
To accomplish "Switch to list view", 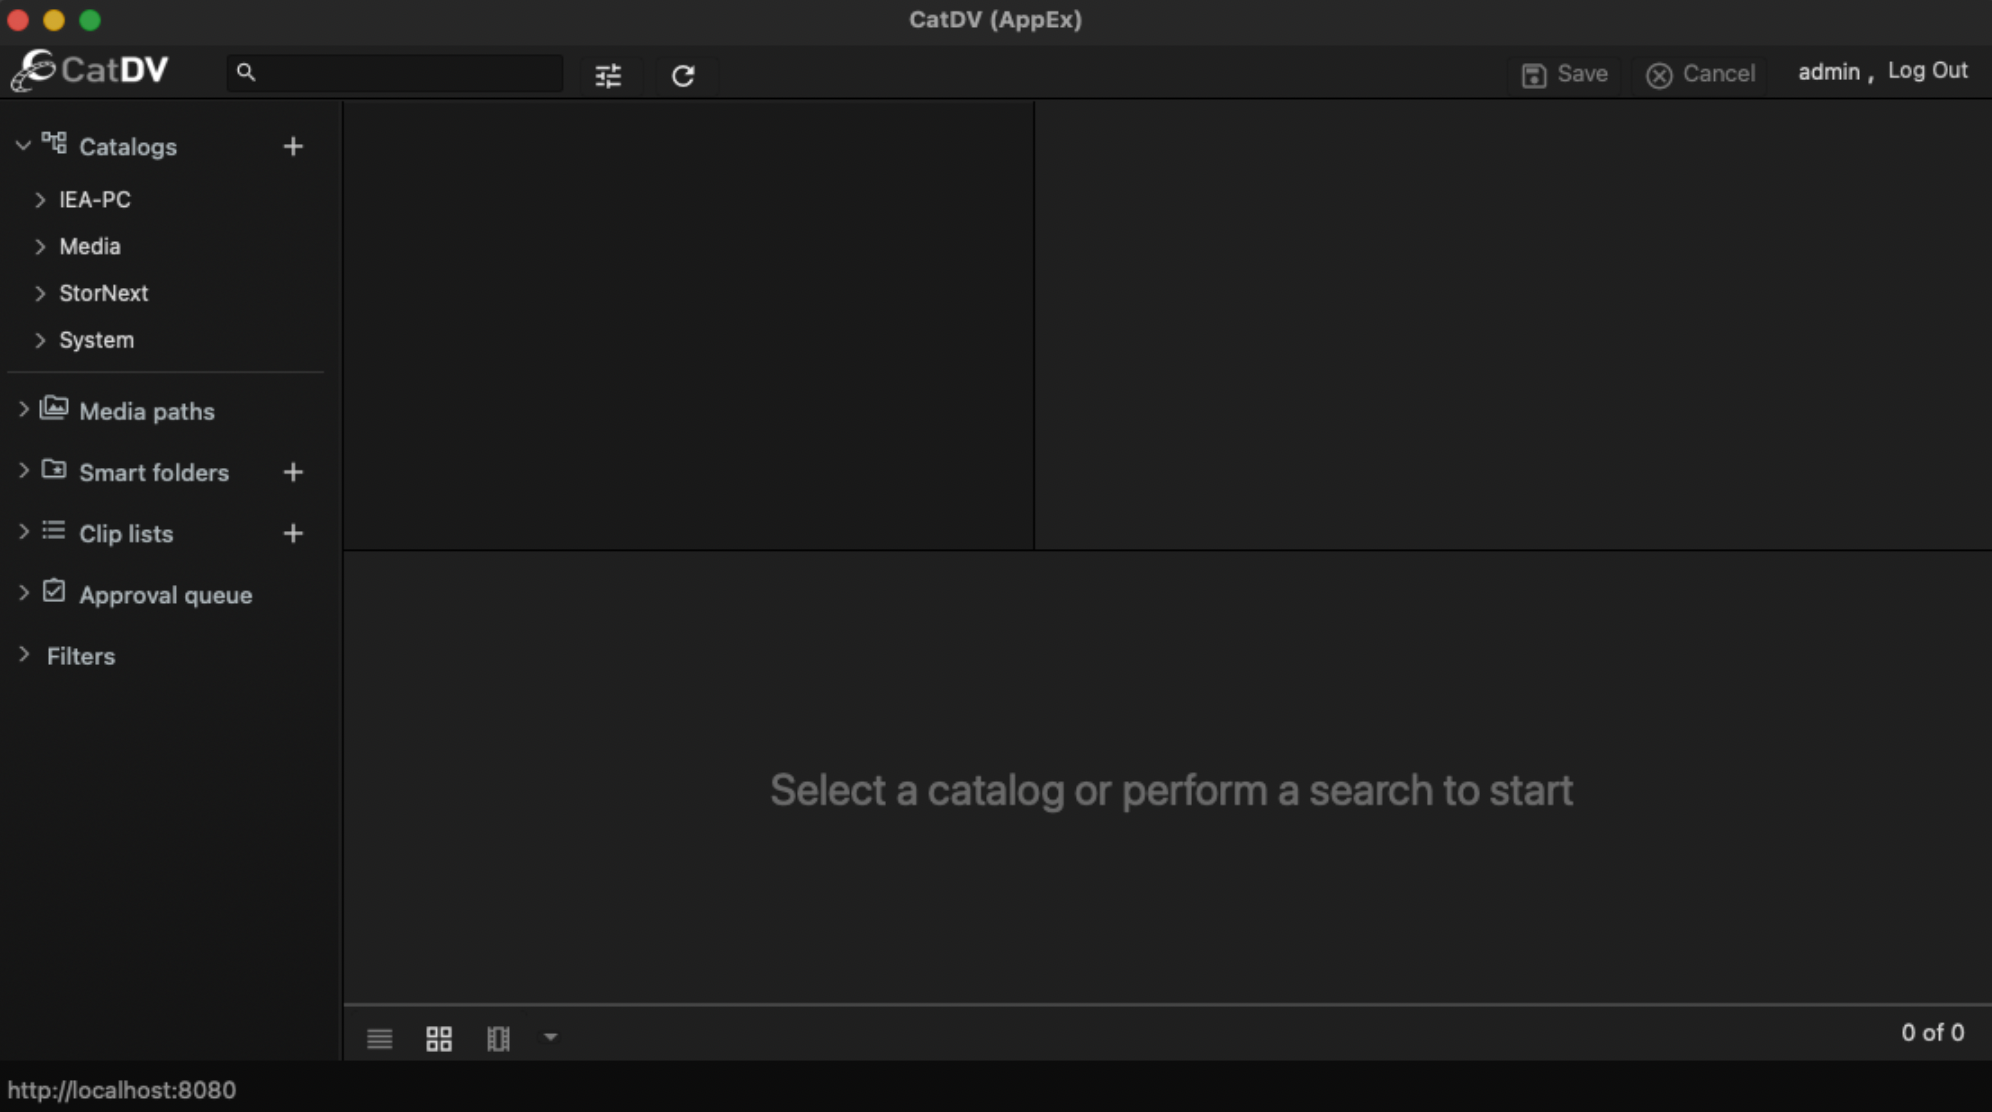I will coord(380,1039).
